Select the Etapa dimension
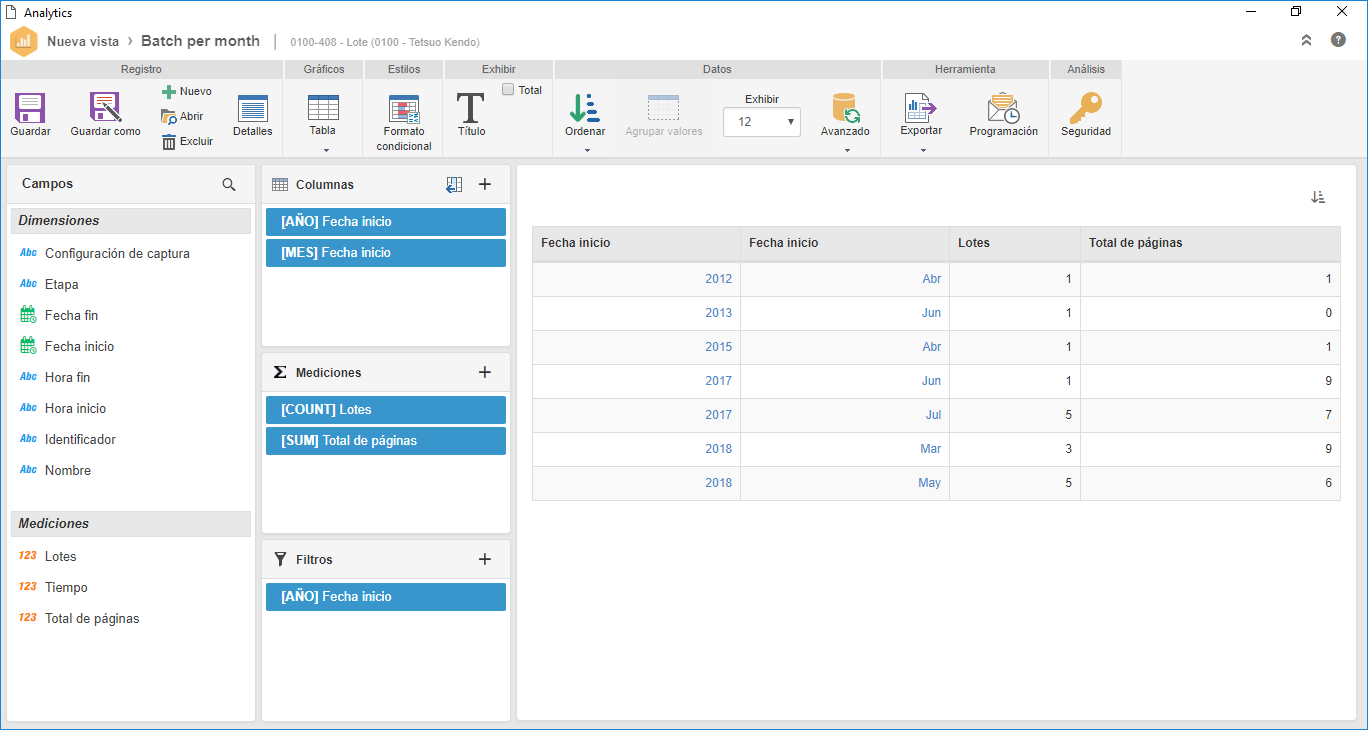Image resolution: width=1368 pixels, height=730 pixels. [62, 285]
